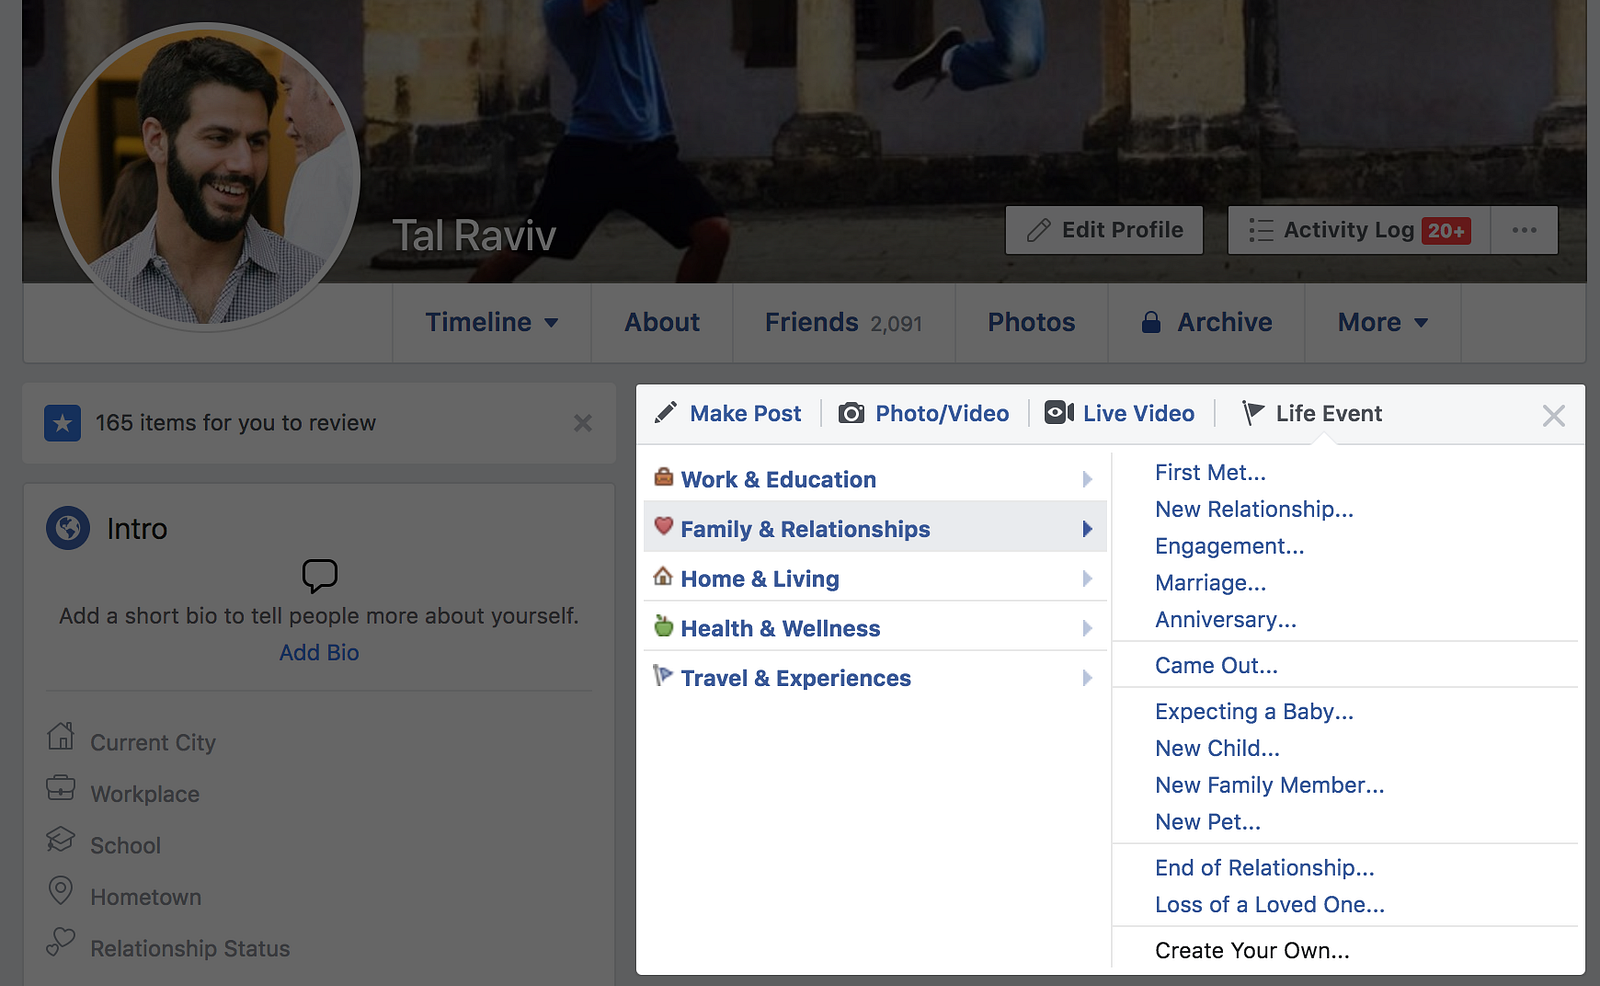The height and width of the screenshot is (986, 1600).
Task: Click the house icon for Home & Living
Action: tap(663, 576)
